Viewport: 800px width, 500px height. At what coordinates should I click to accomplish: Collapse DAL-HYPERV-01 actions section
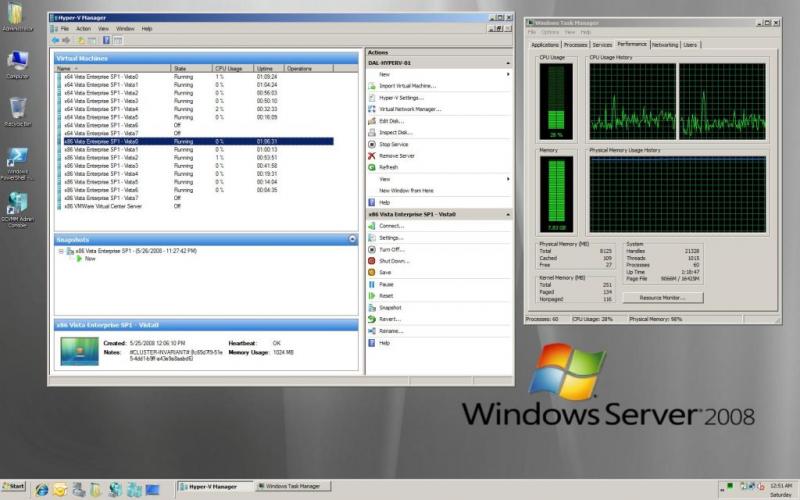point(508,63)
